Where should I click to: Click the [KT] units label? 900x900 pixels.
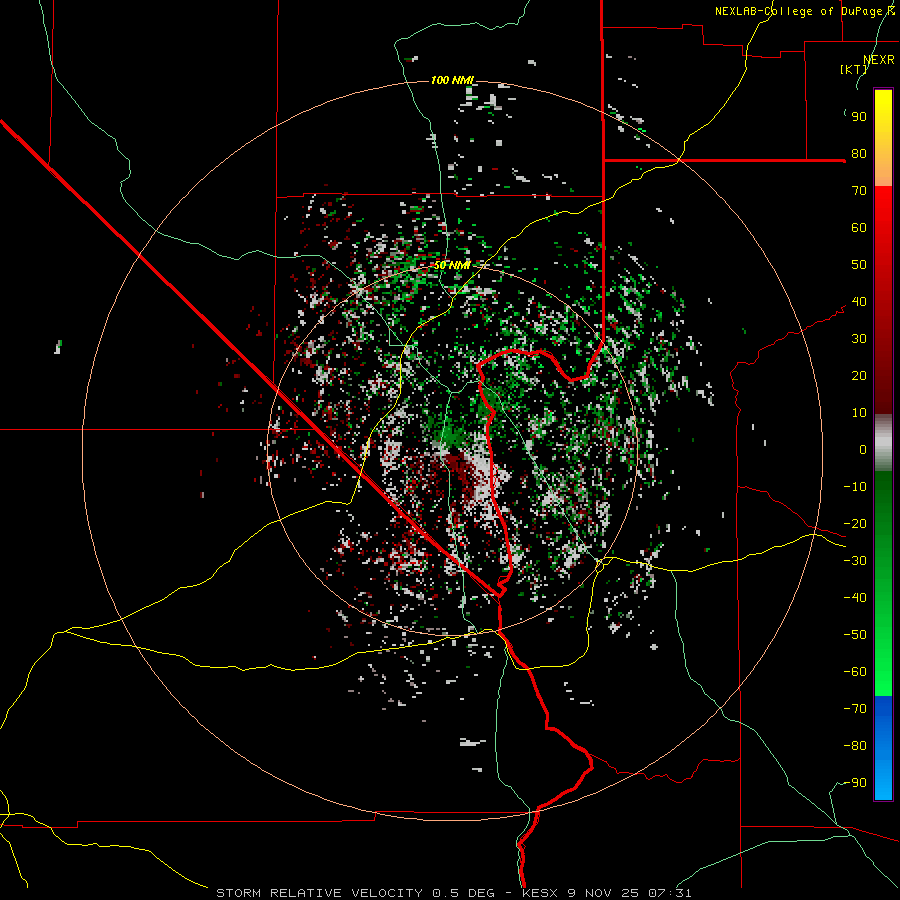tap(853, 69)
